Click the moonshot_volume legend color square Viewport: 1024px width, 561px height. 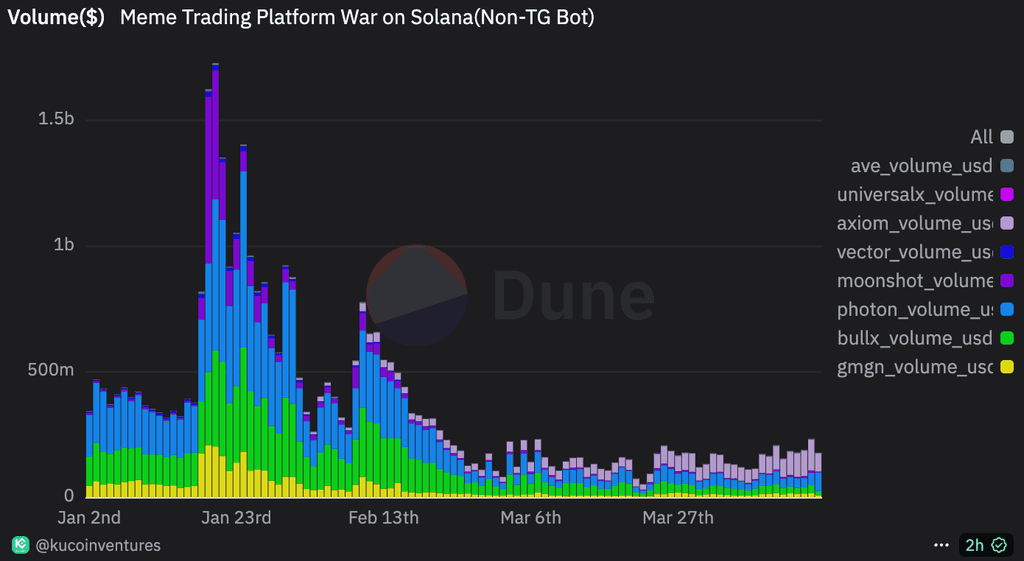[1007, 281]
